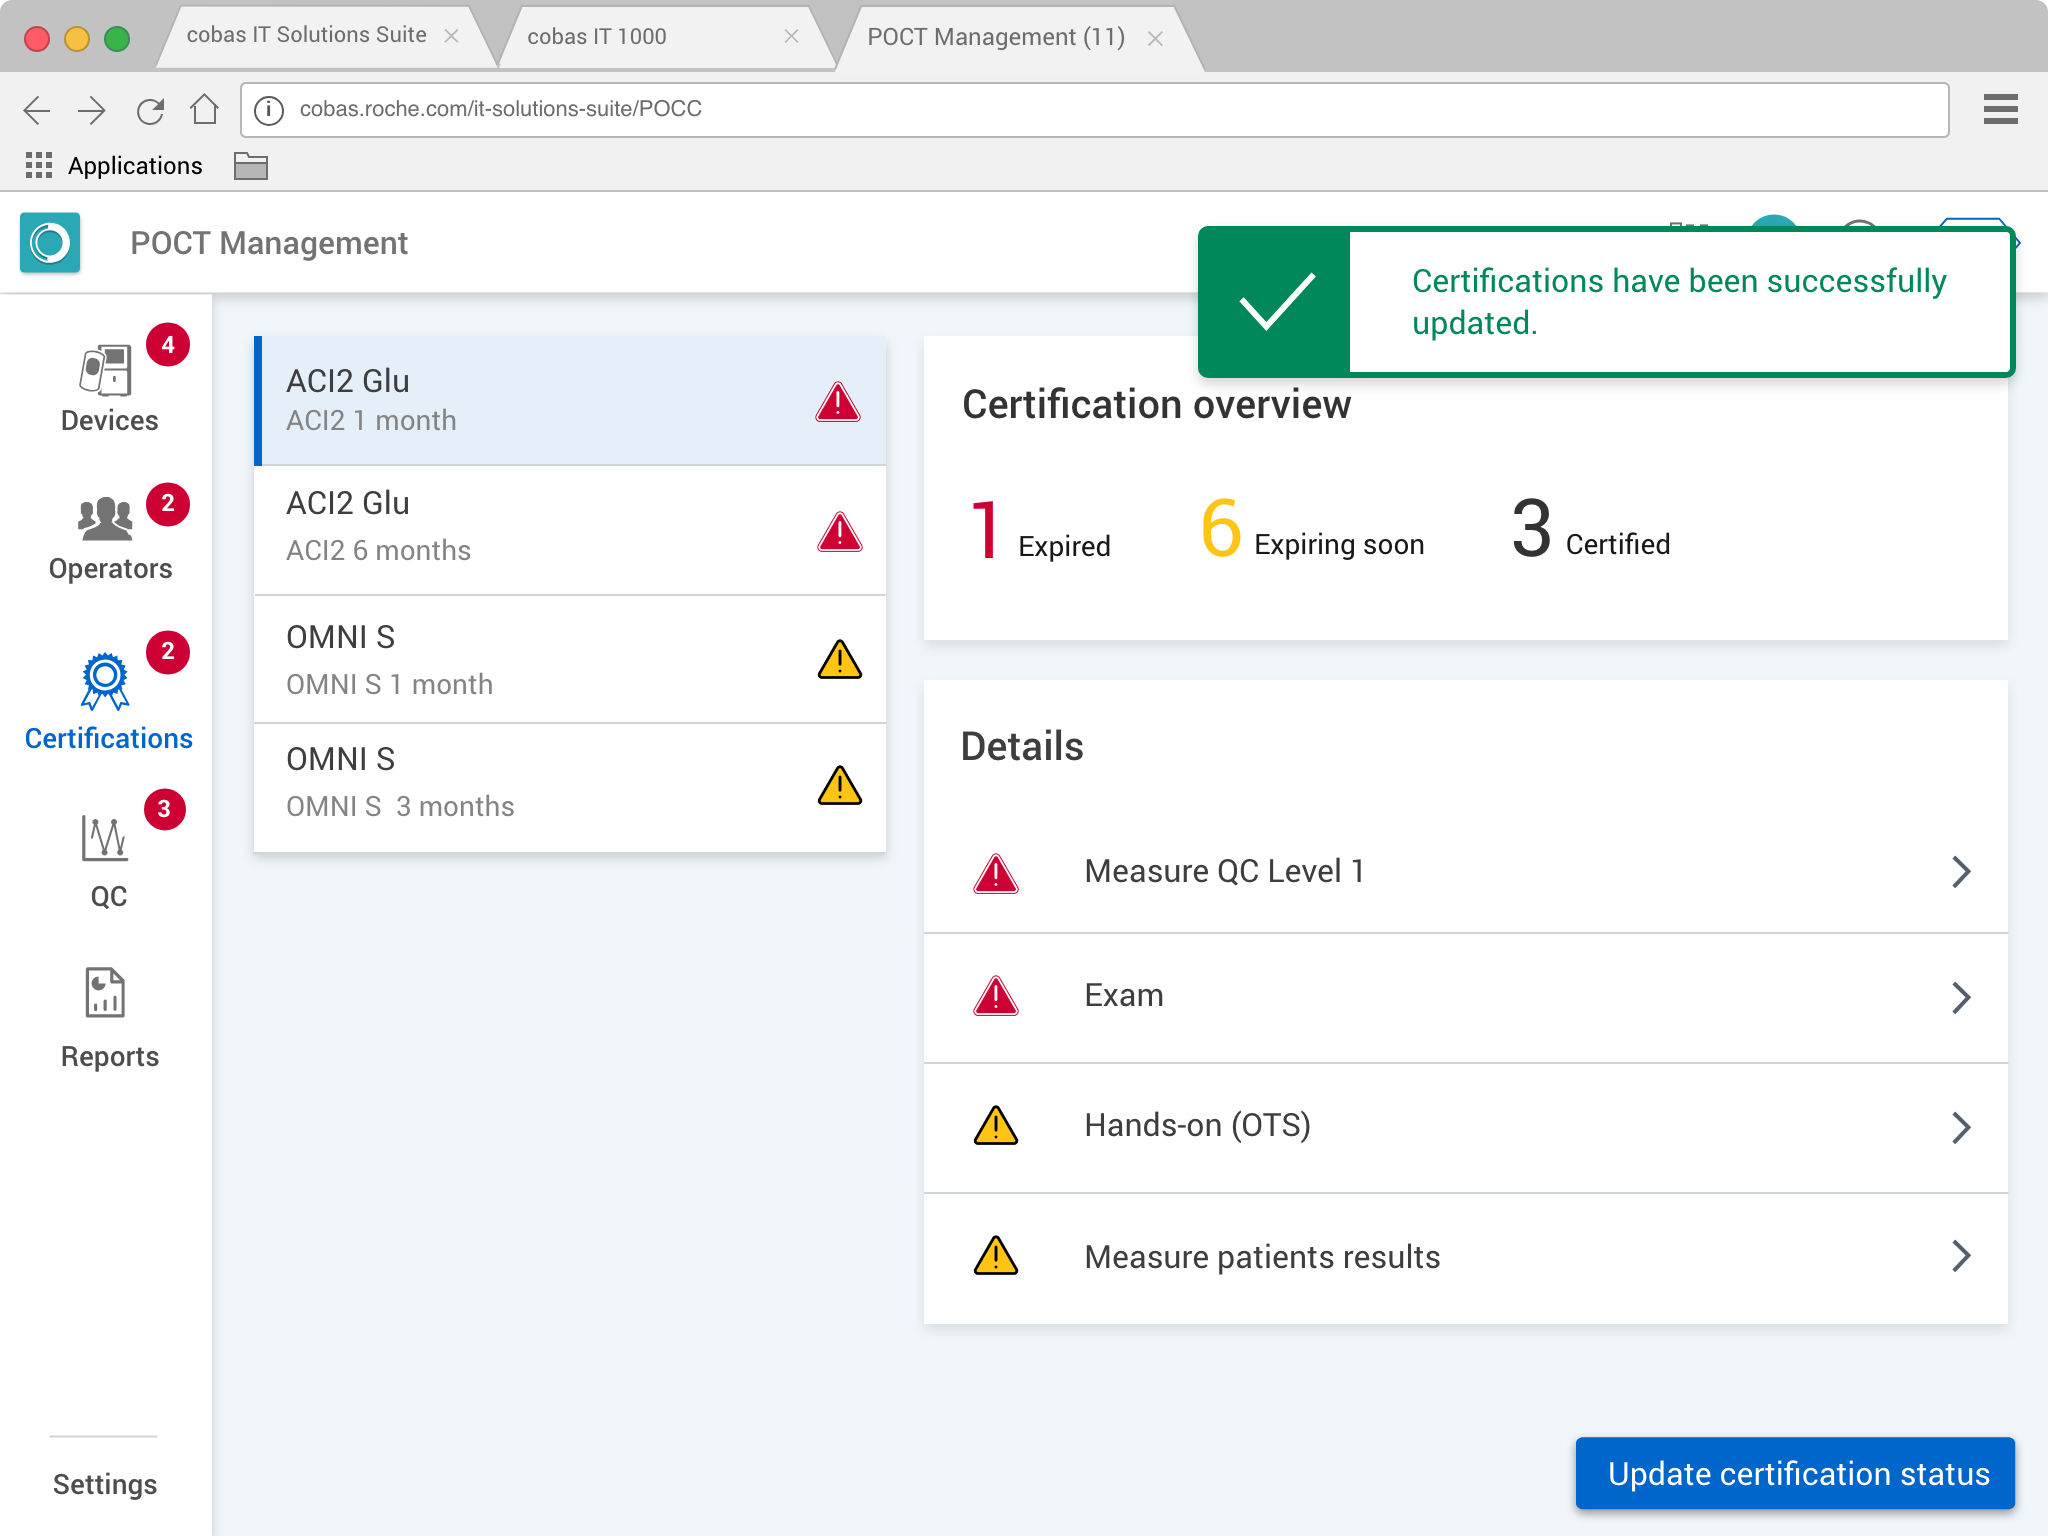Expand the Hands-on (OTS) chevron
Viewport: 2048px width, 1538px height.
pyautogui.click(x=1960, y=1128)
